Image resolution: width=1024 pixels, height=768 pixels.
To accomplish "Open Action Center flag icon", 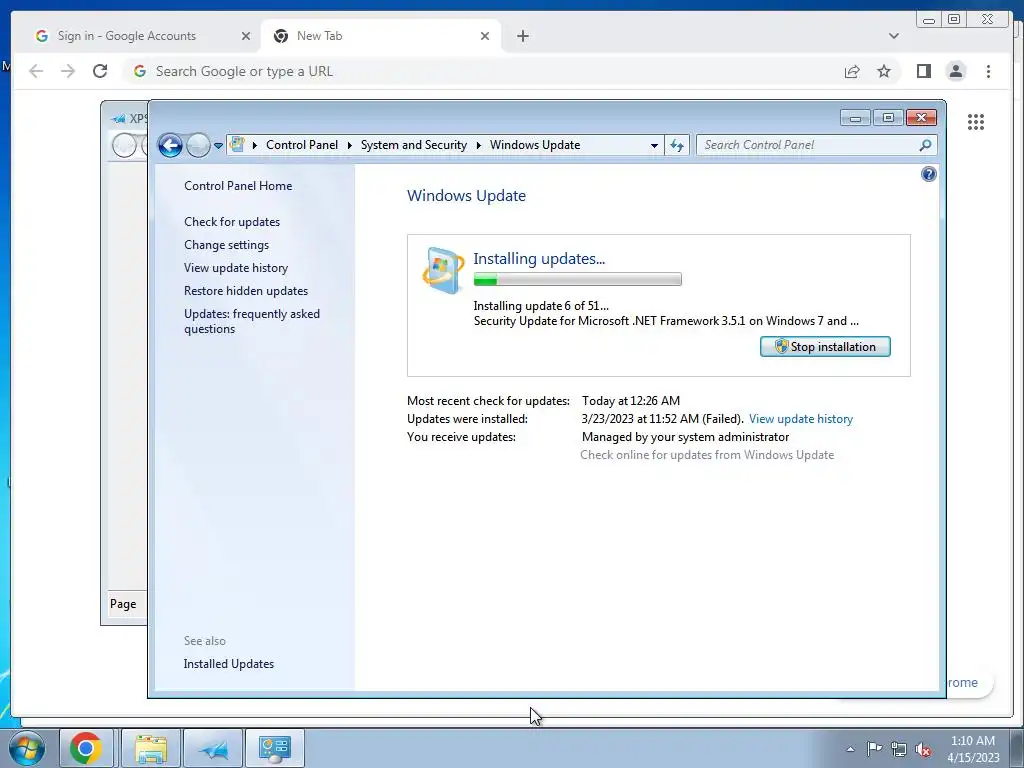I will point(874,749).
